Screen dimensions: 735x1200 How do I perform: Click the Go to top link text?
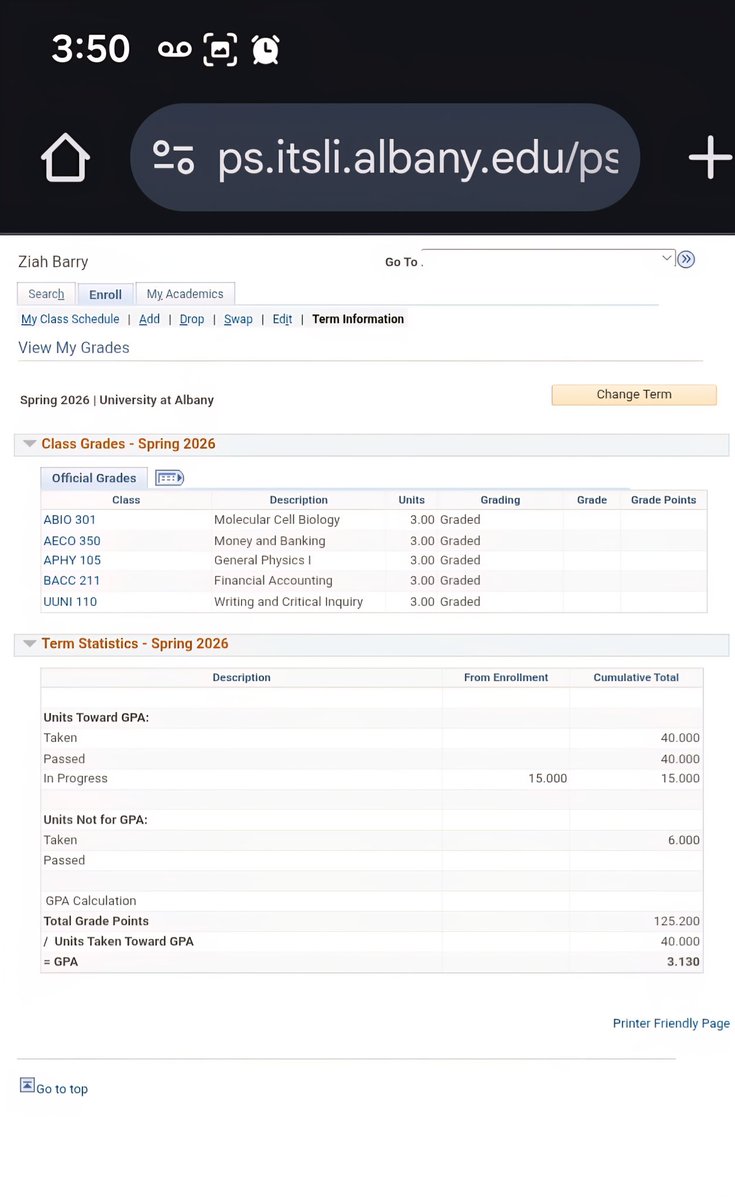(62, 1089)
